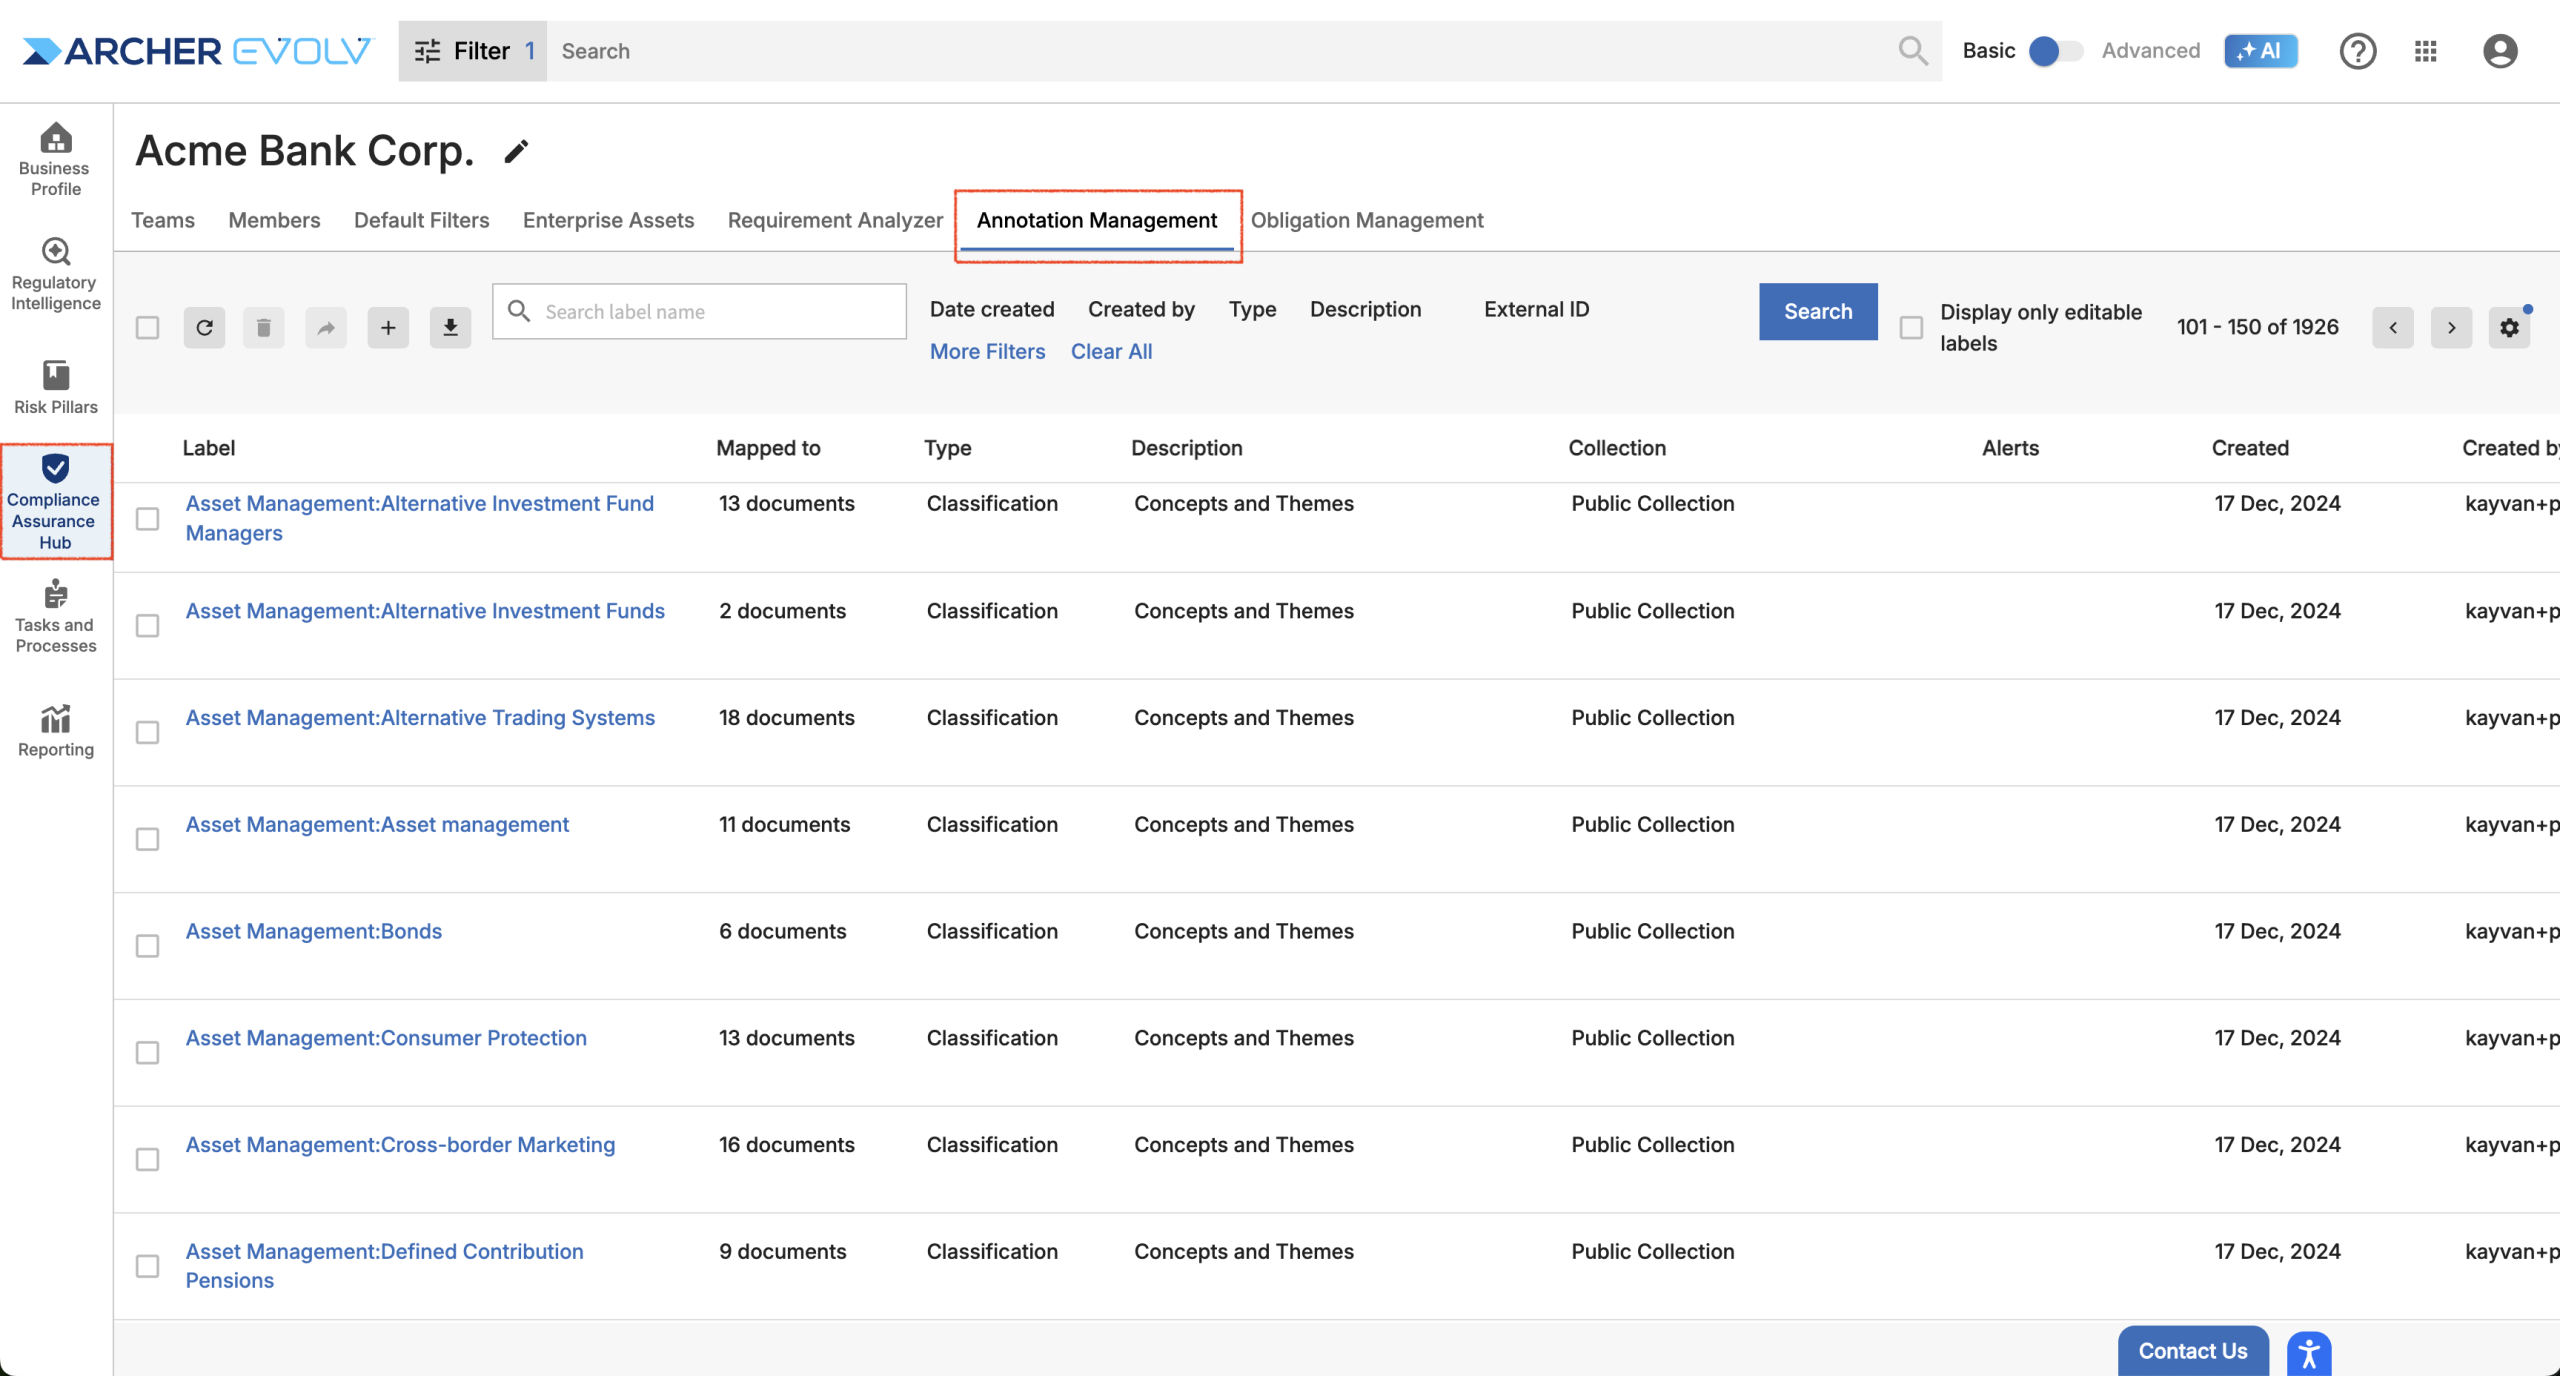
Task: Click the add new label plus icon
Action: [x=388, y=327]
